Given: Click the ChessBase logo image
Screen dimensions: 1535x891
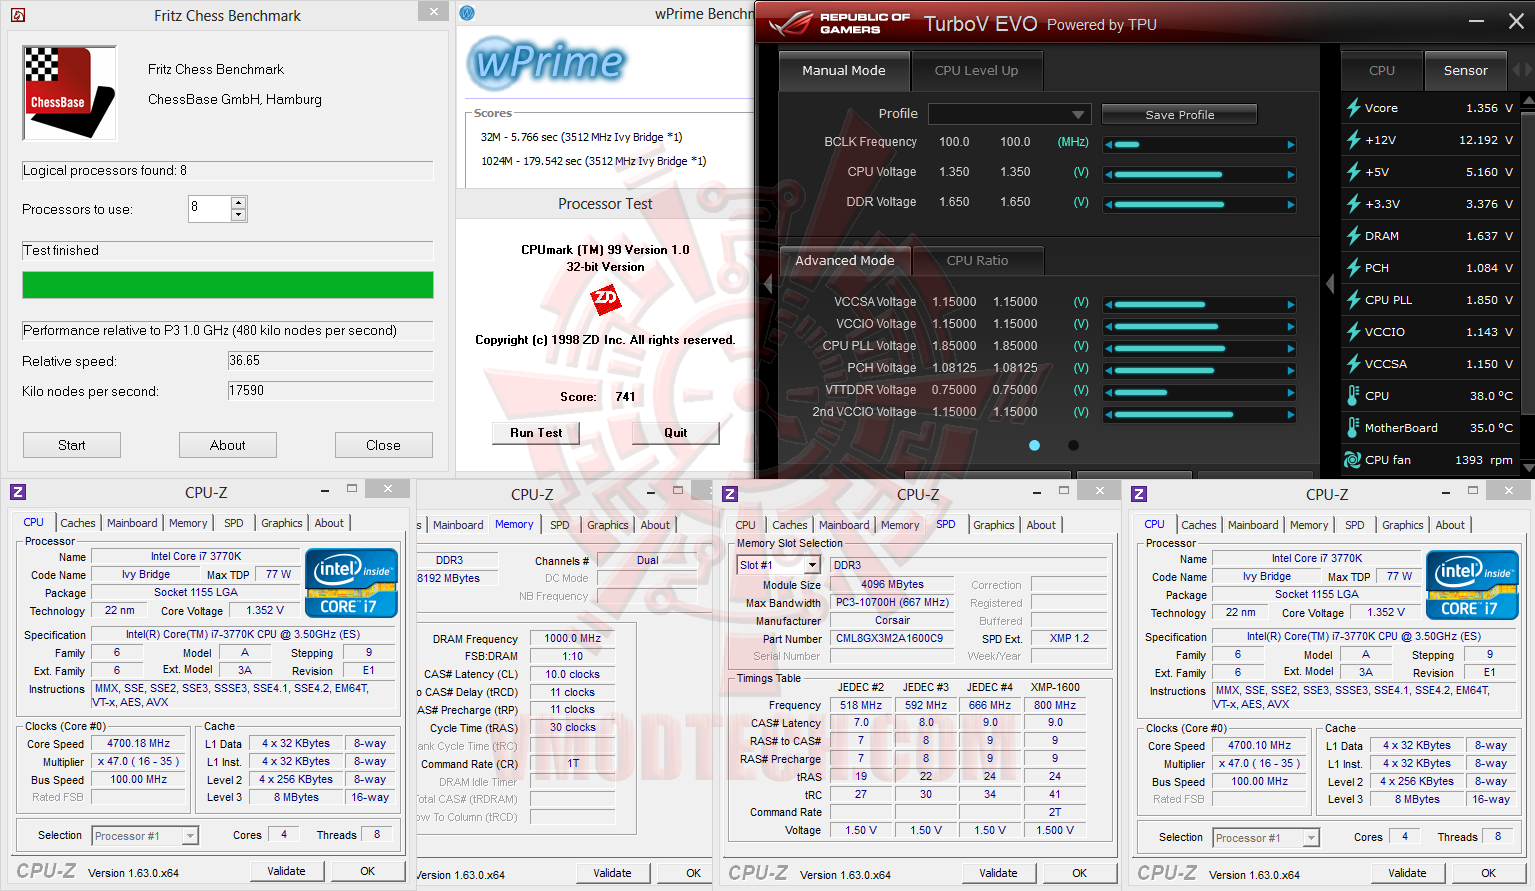Looking at the screenshot, I should click(x=69, y=93).
